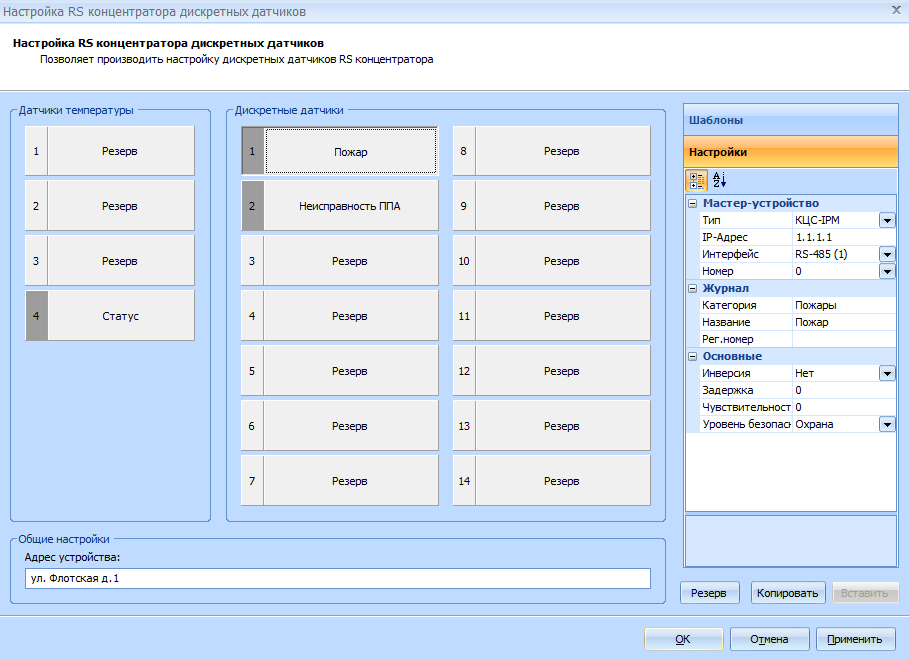Sort properties alphabetically with A-Z icon

[x=719, y=180]
